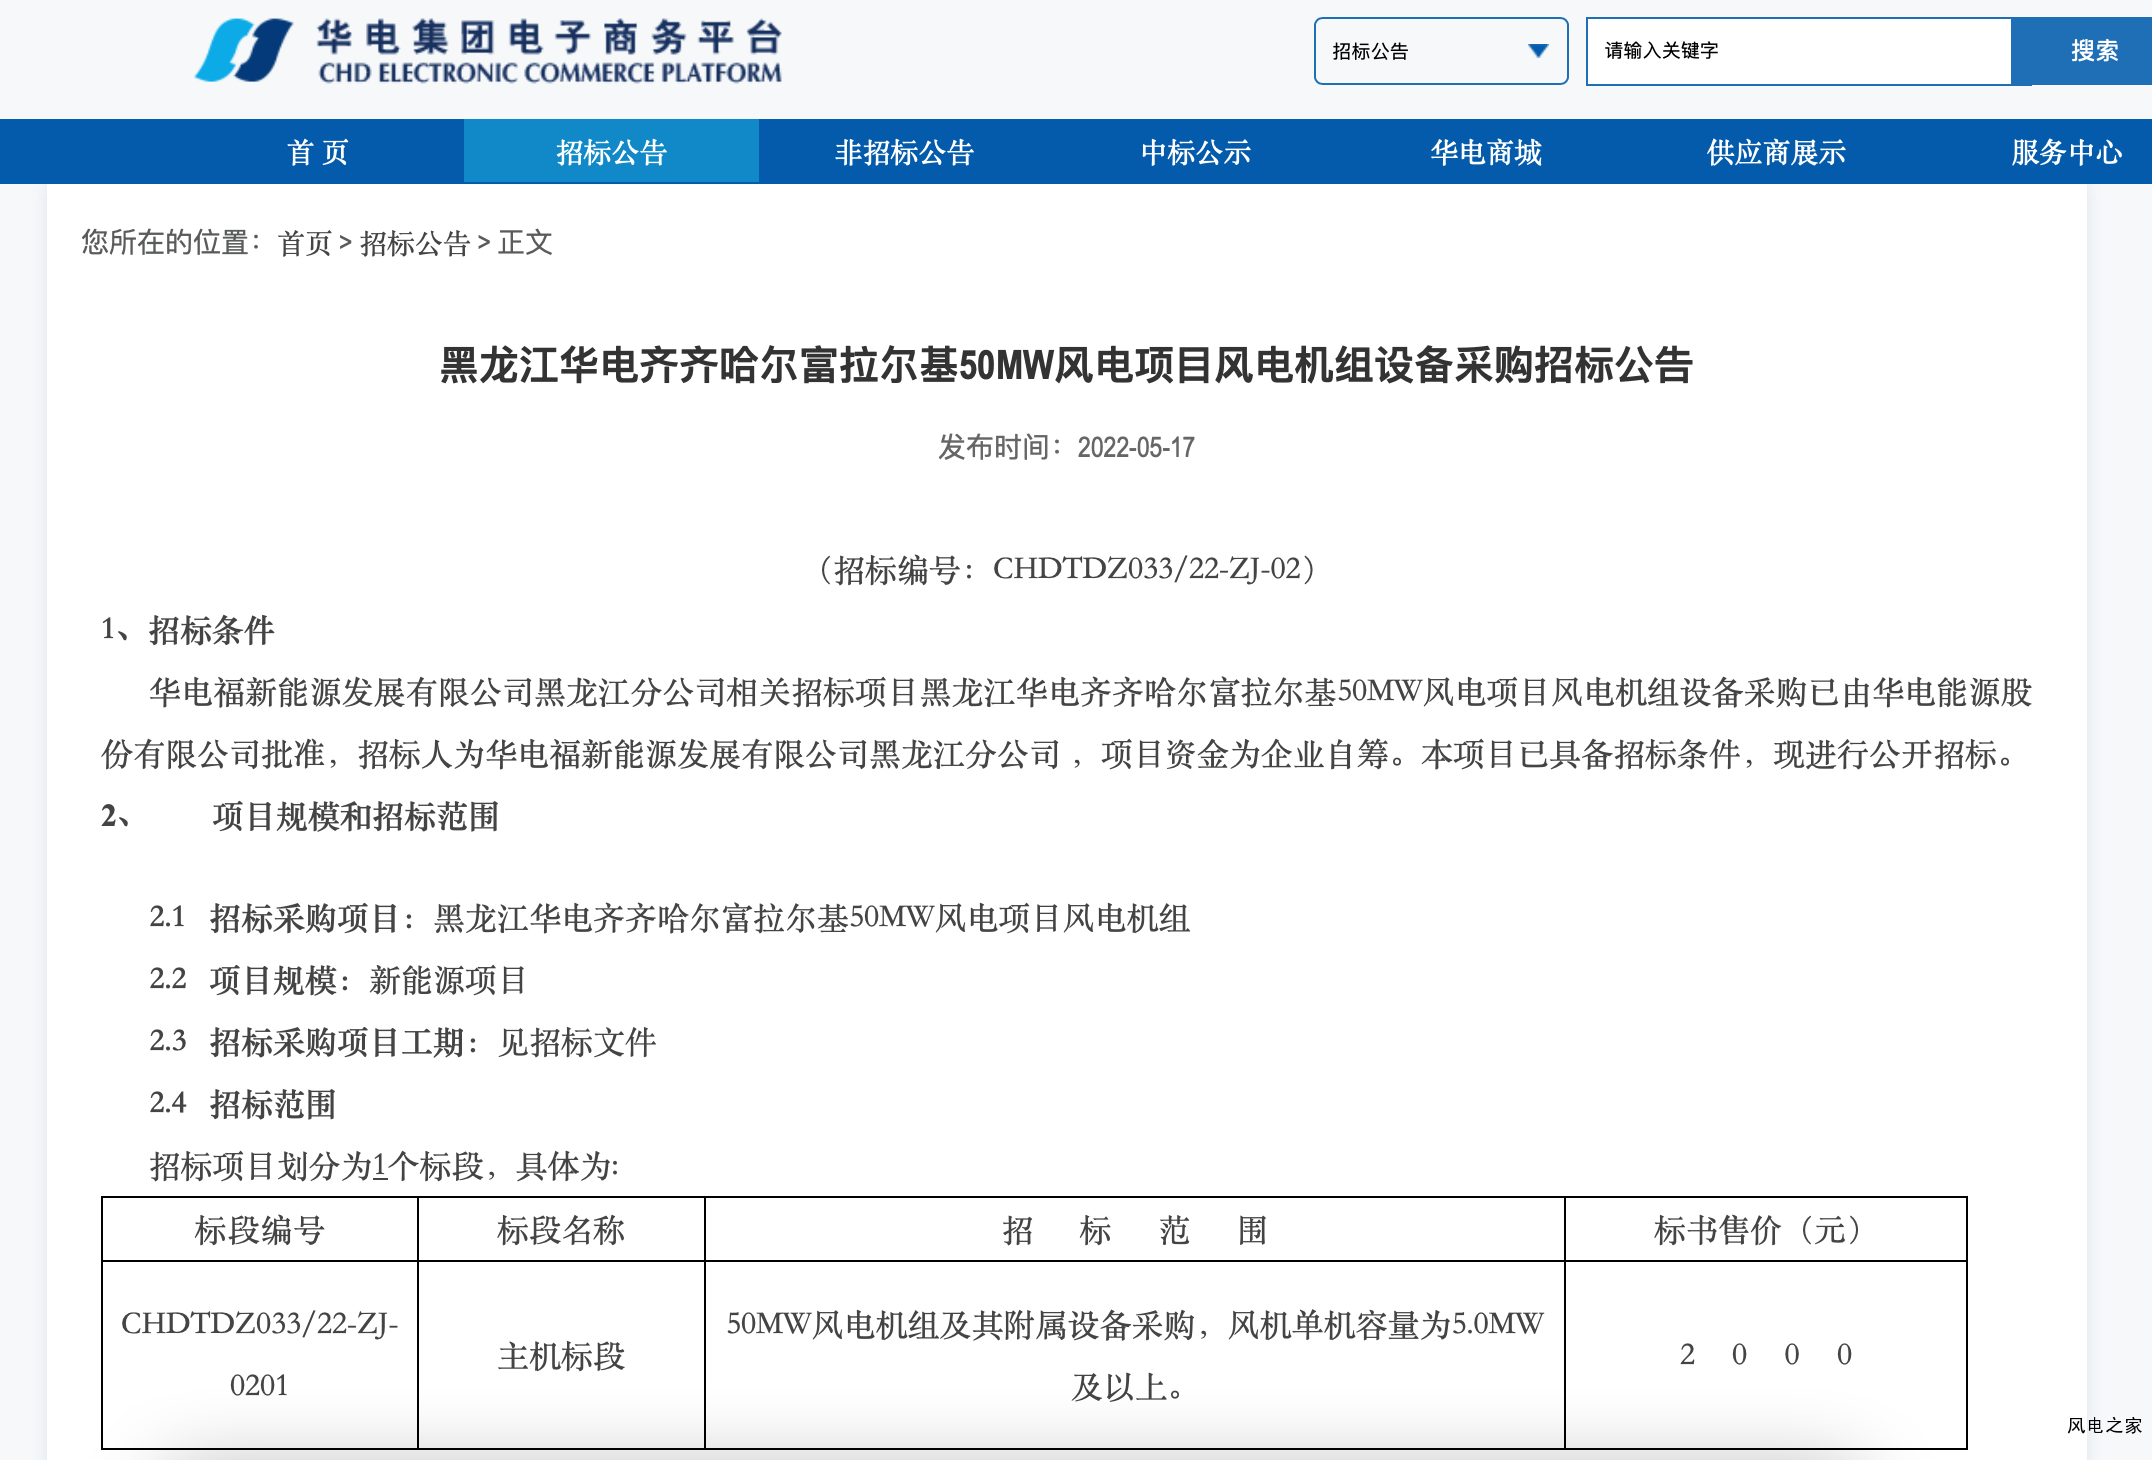
Task: Go to 中标公示 nav tab
Action: point(1196,152)
